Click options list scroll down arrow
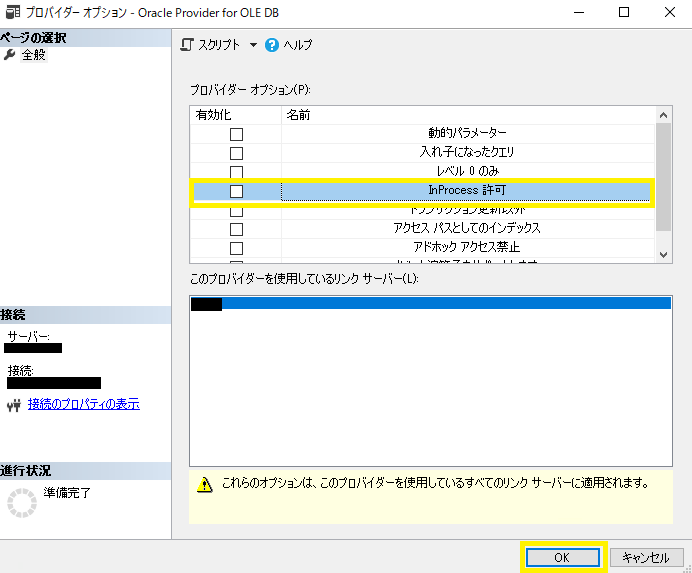This screenshot has height=573, width=692. click(x=663, y=255)
